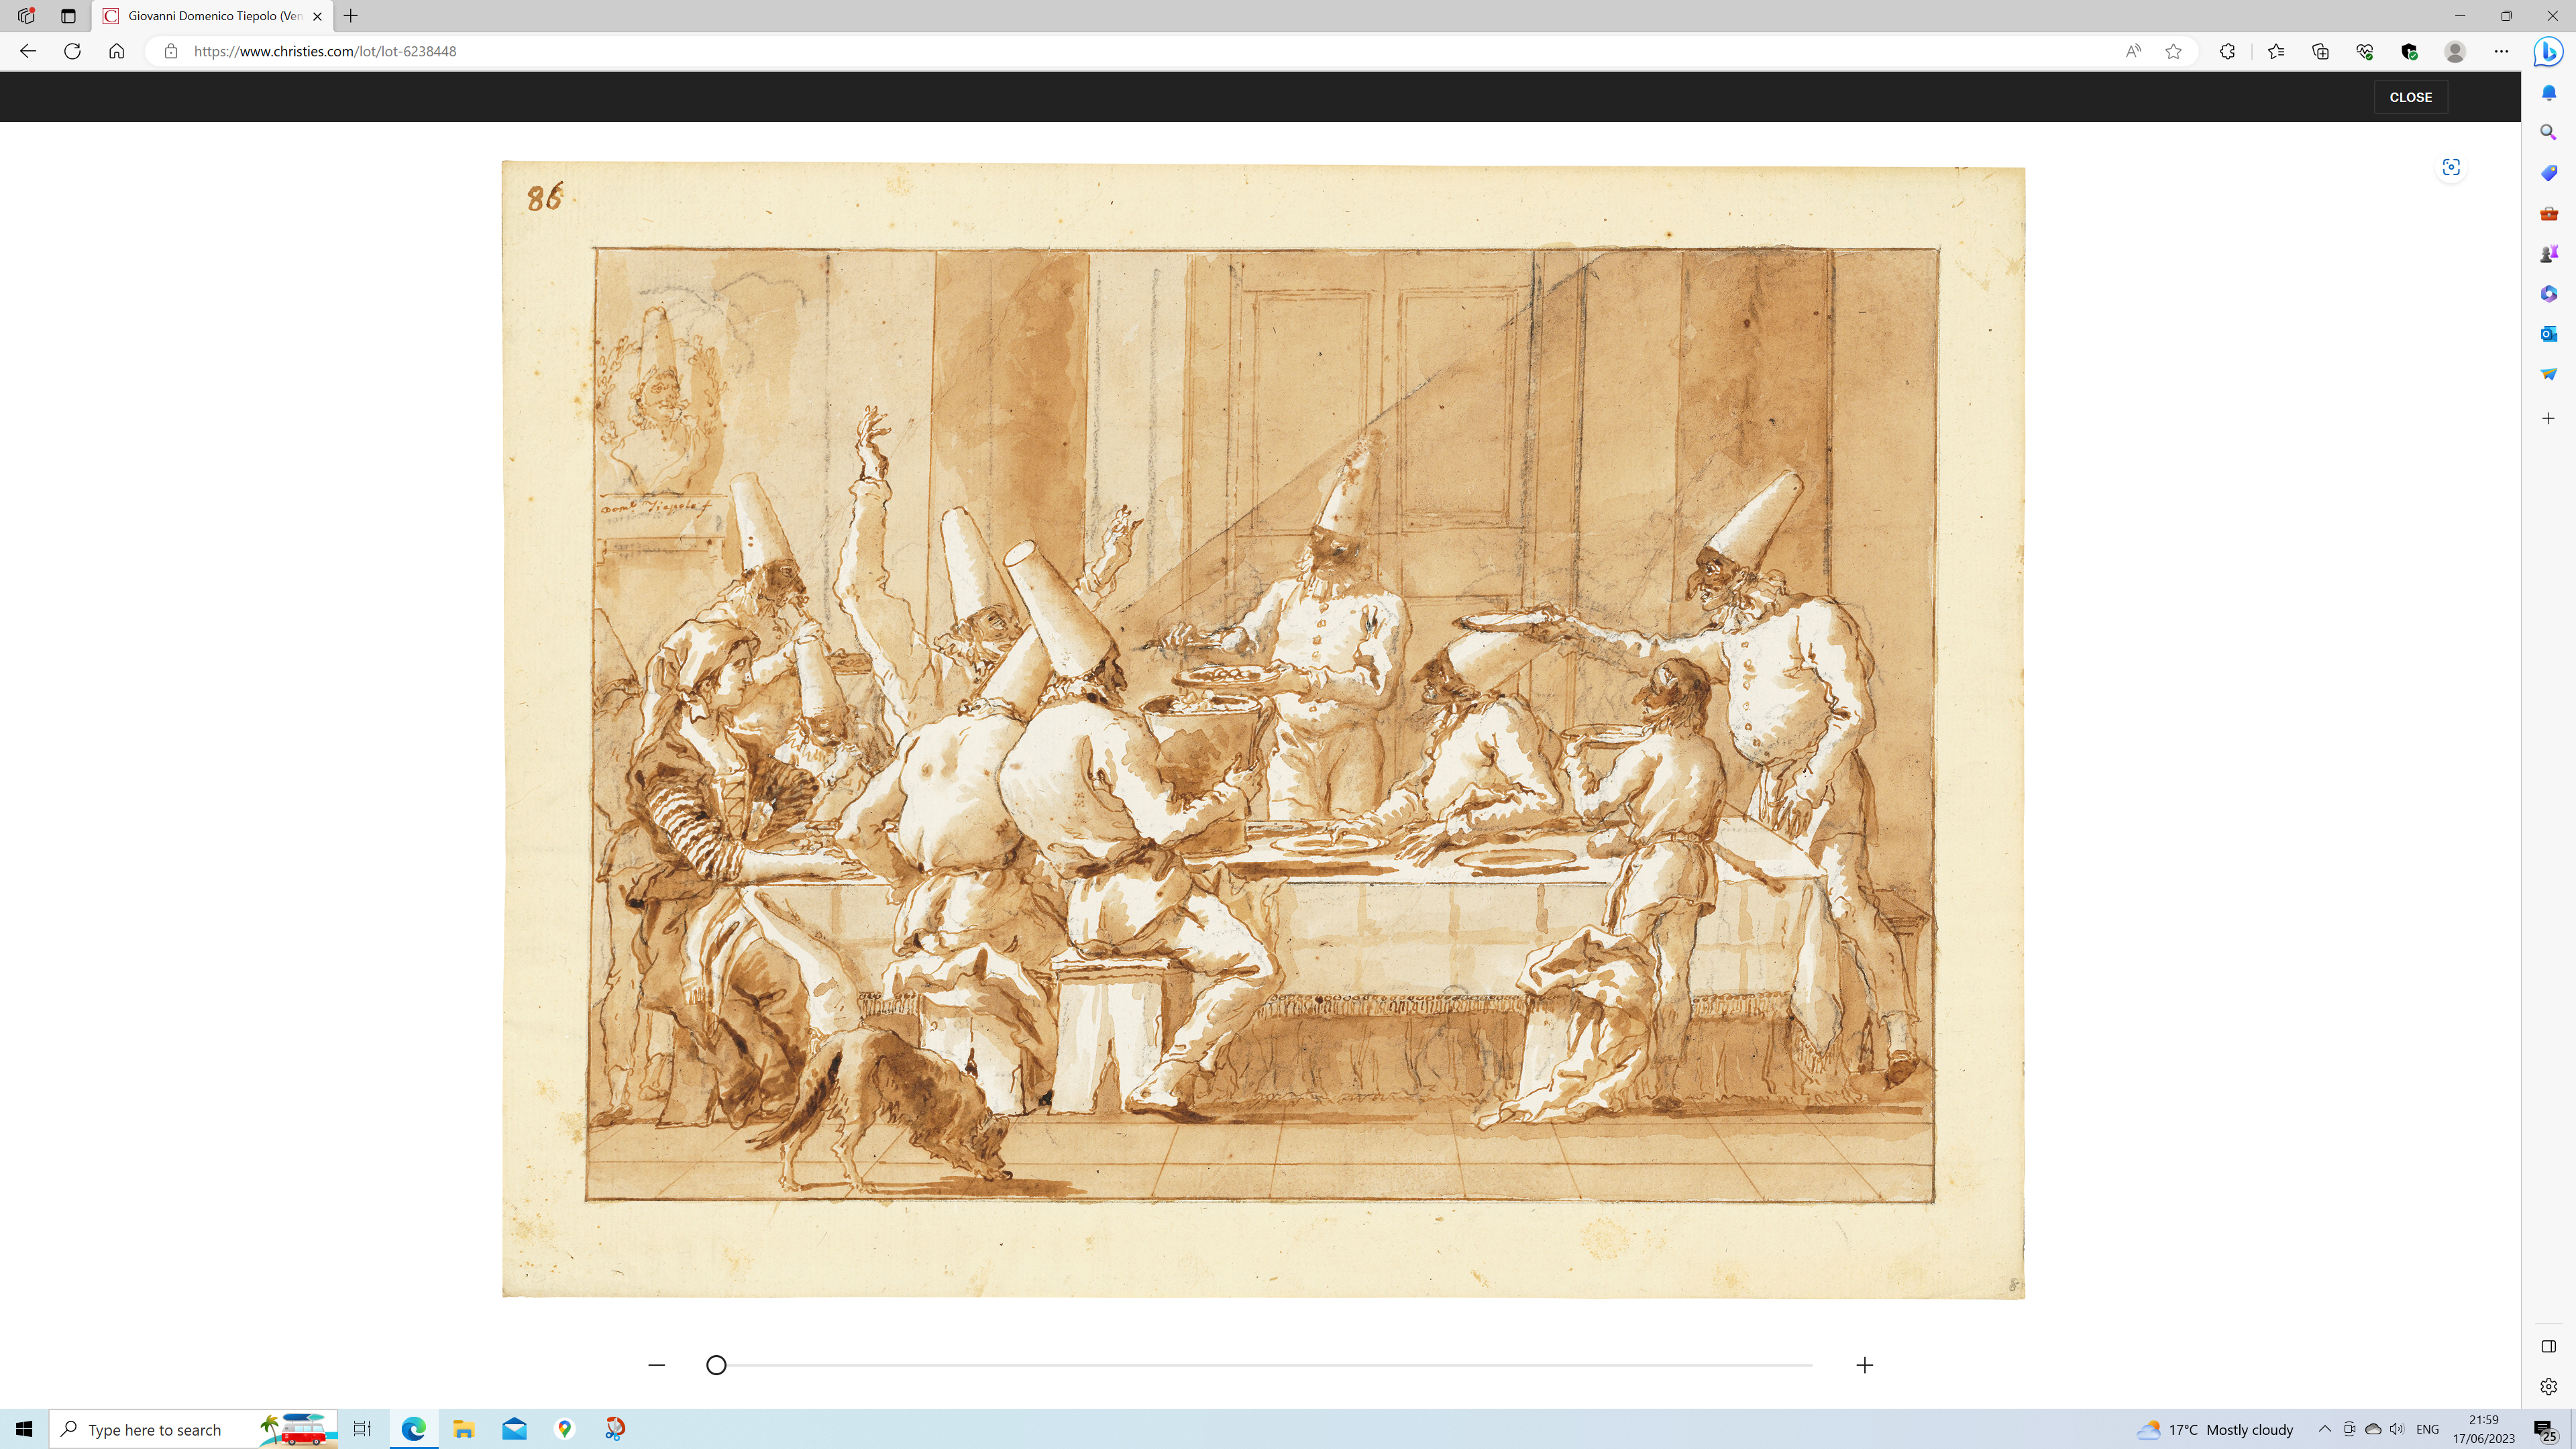Open Mail app from taskbar

tap(514, 1429)
